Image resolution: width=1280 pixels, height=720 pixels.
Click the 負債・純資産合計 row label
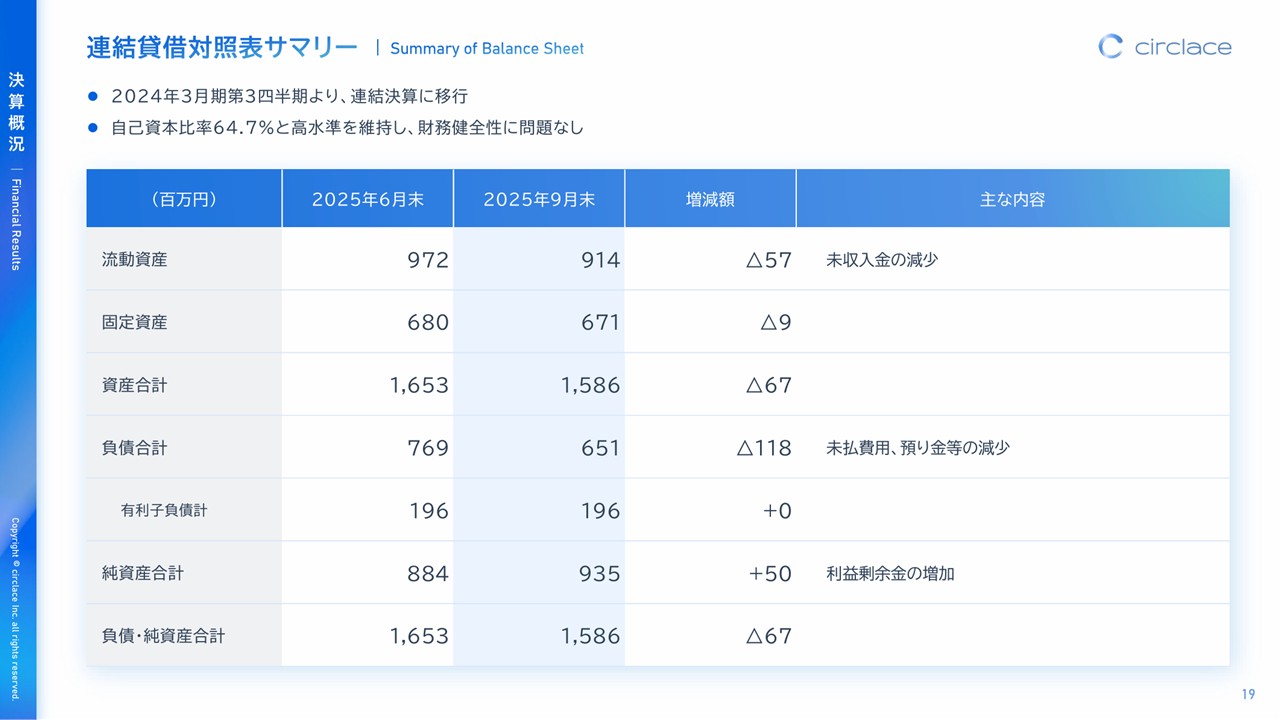[x=163, y=636]
